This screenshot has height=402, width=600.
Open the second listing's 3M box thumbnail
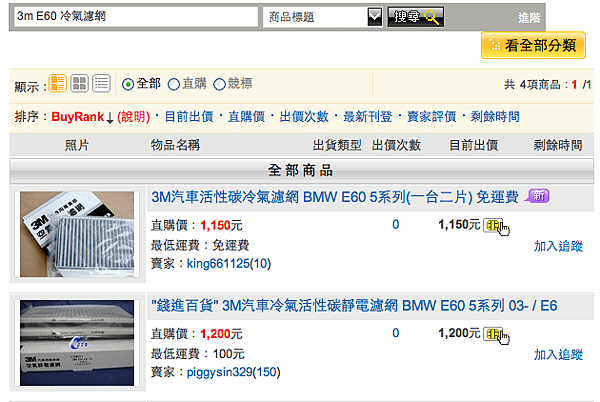pos(77,343)
